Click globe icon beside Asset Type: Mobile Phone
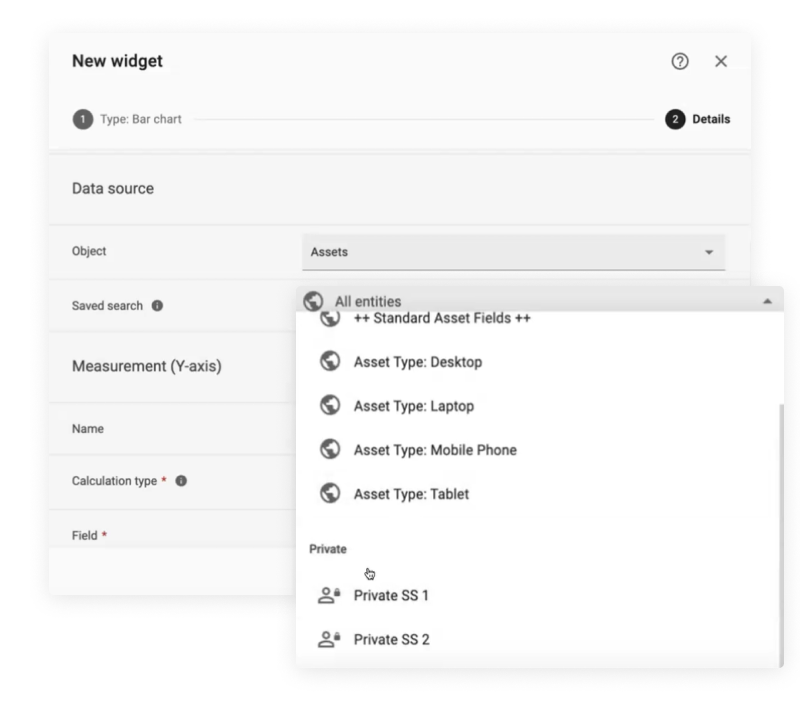Viewport: 800px width, 701px height. tap(327, 450)
